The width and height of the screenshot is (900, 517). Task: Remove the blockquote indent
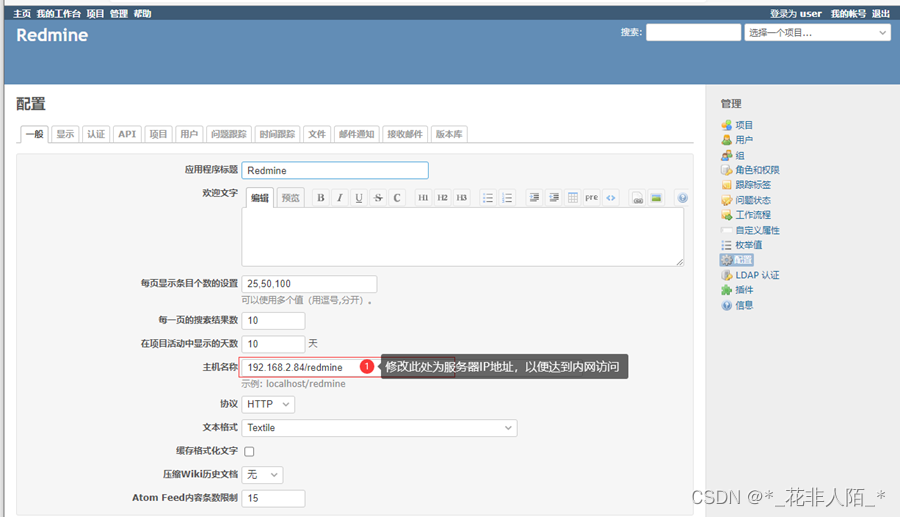point(553,197)
